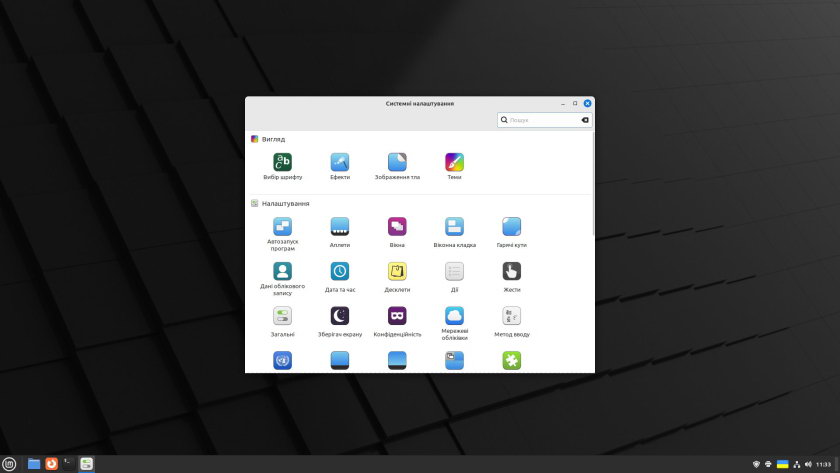This screenshot has height=473, width=840.
Task: Open Конфіденційність privacy settings
Action: (397, 321)
